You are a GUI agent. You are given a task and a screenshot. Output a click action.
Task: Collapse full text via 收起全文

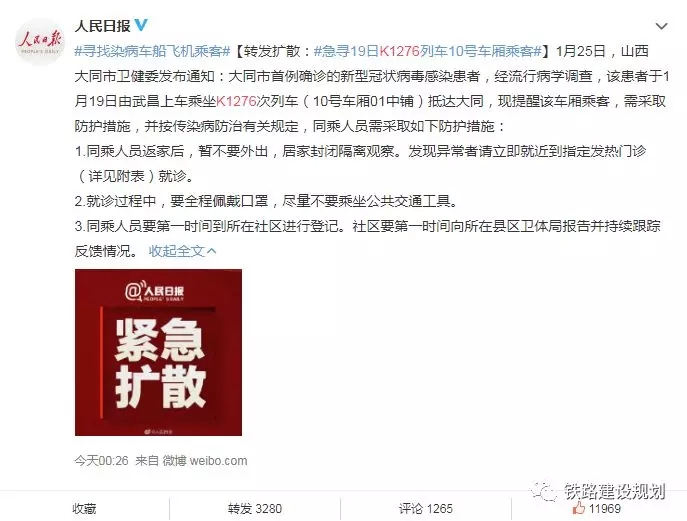click(177, 251)
